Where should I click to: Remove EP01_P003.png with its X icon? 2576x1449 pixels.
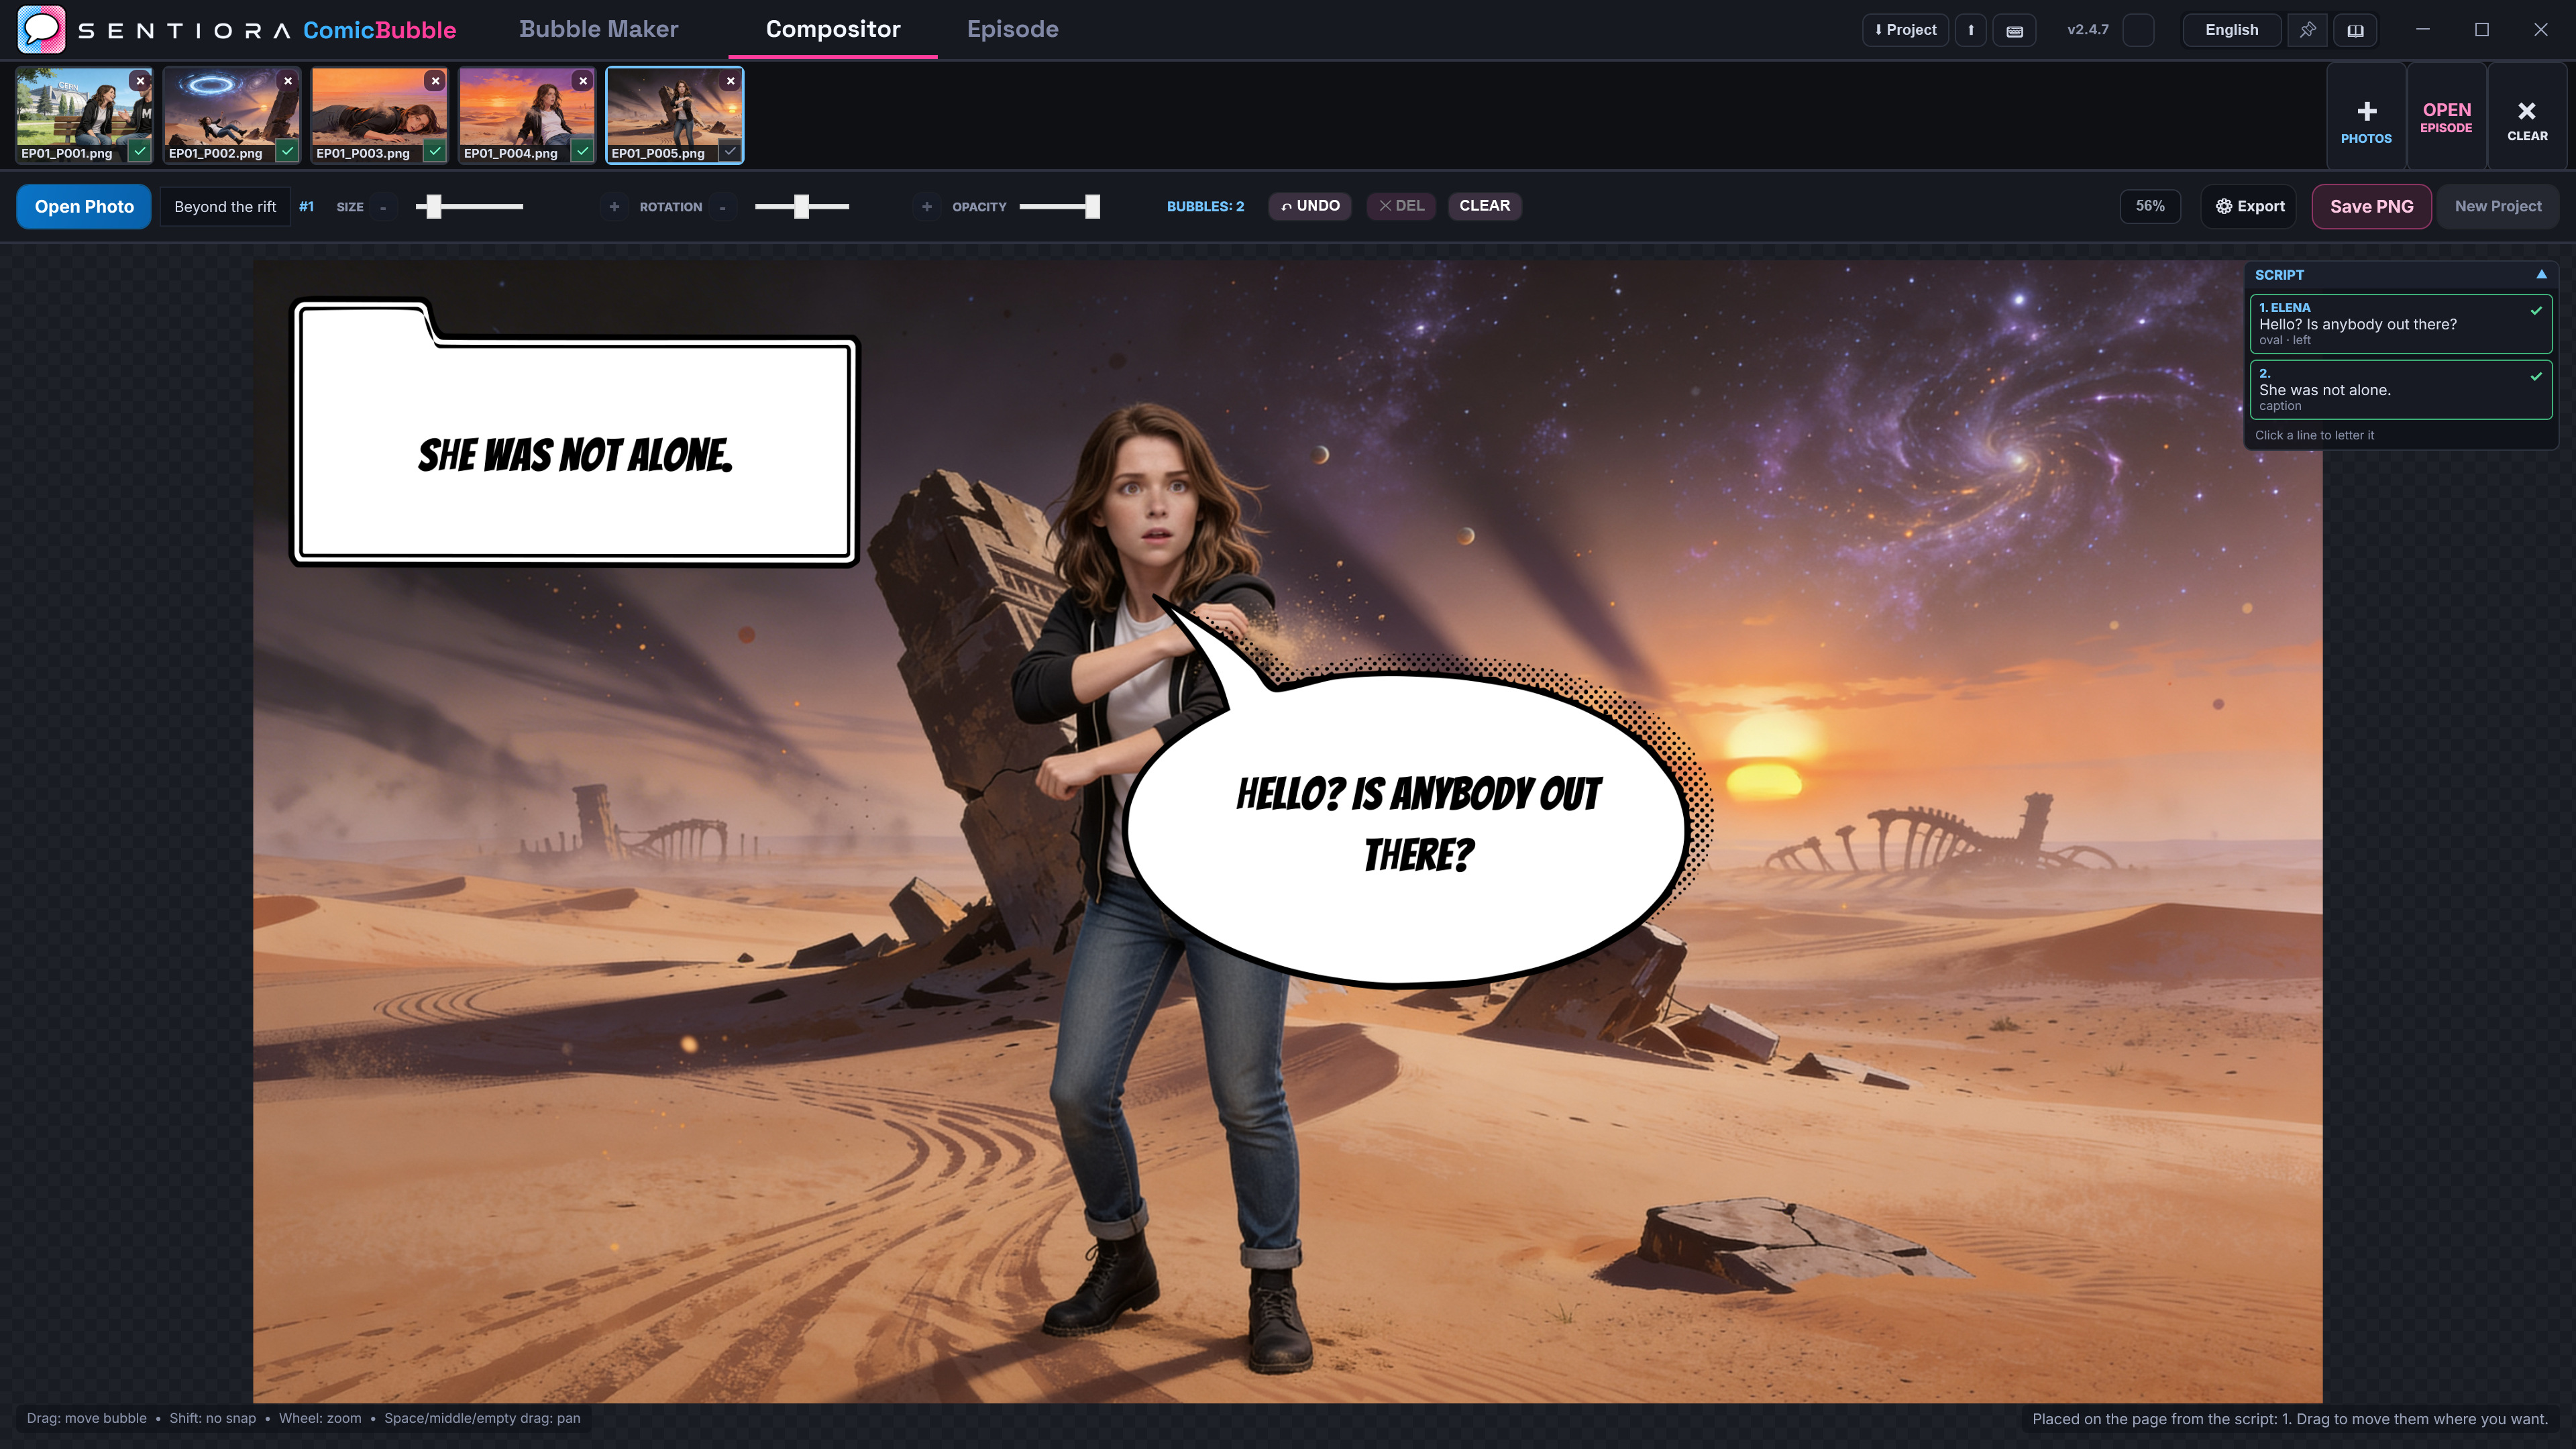(x=436, y=81)
